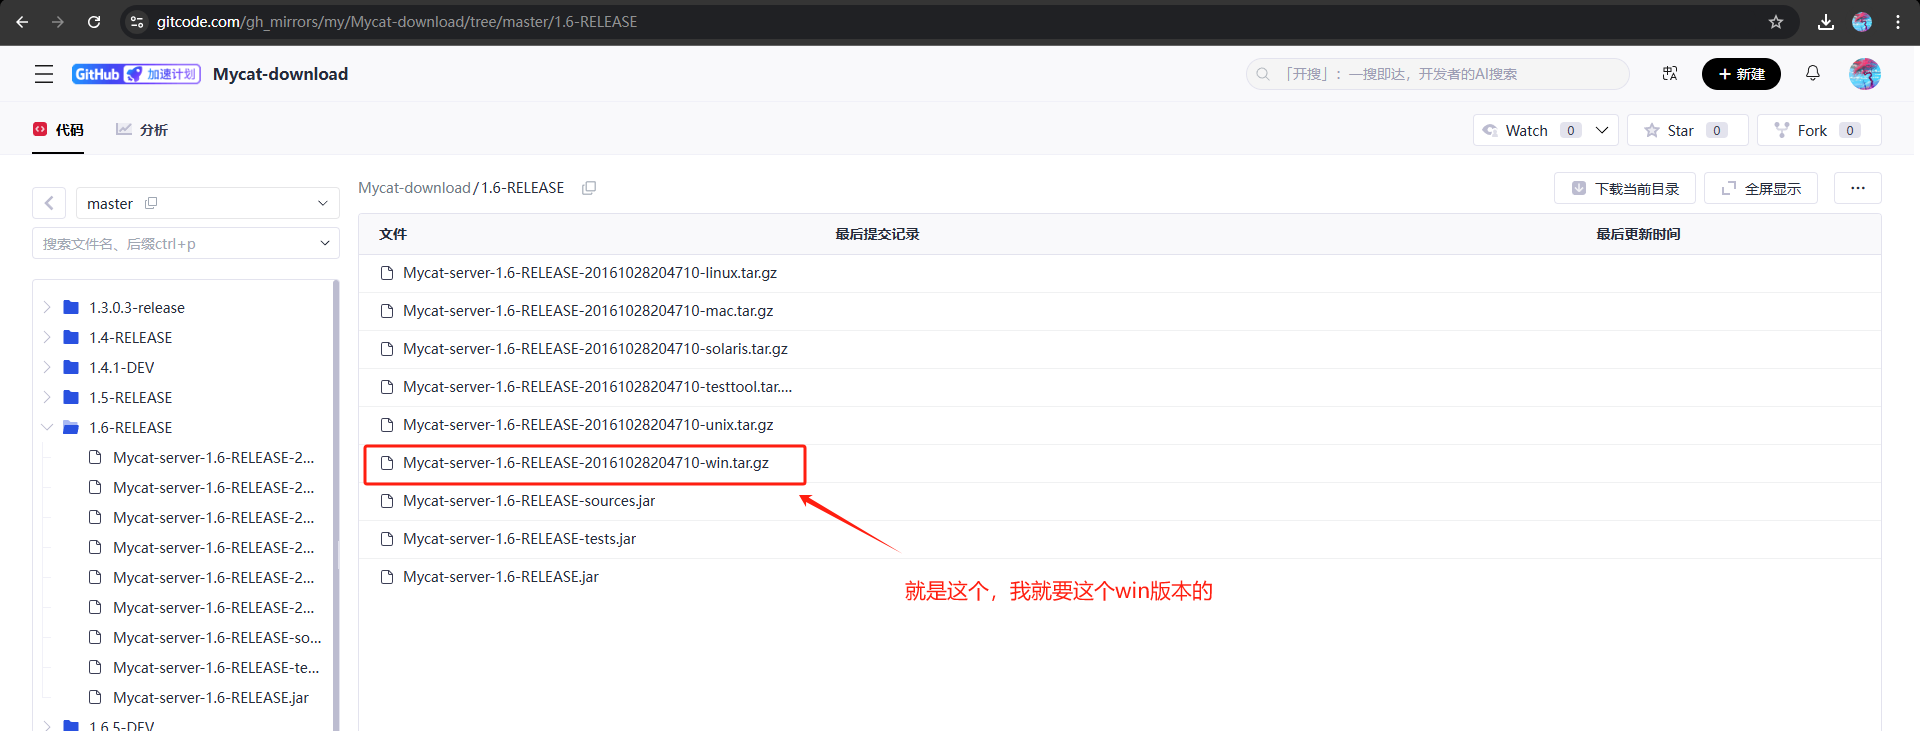Screen dimensions: 1920x731
Task: Open the Mycat-download repository title link
Action: (281, 74)
